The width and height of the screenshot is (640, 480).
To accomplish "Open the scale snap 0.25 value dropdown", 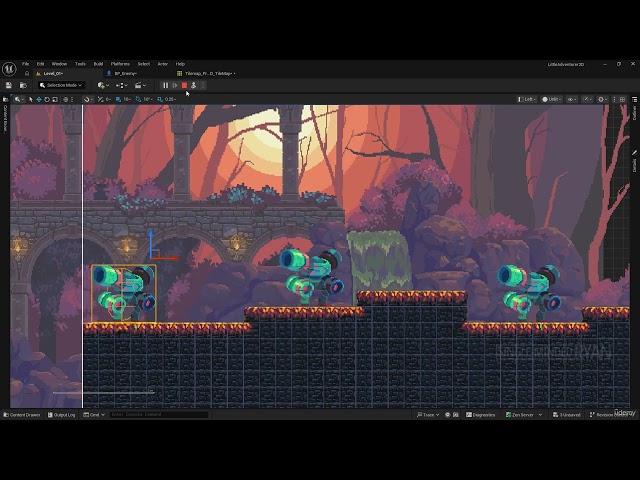I will coord(171,99).
